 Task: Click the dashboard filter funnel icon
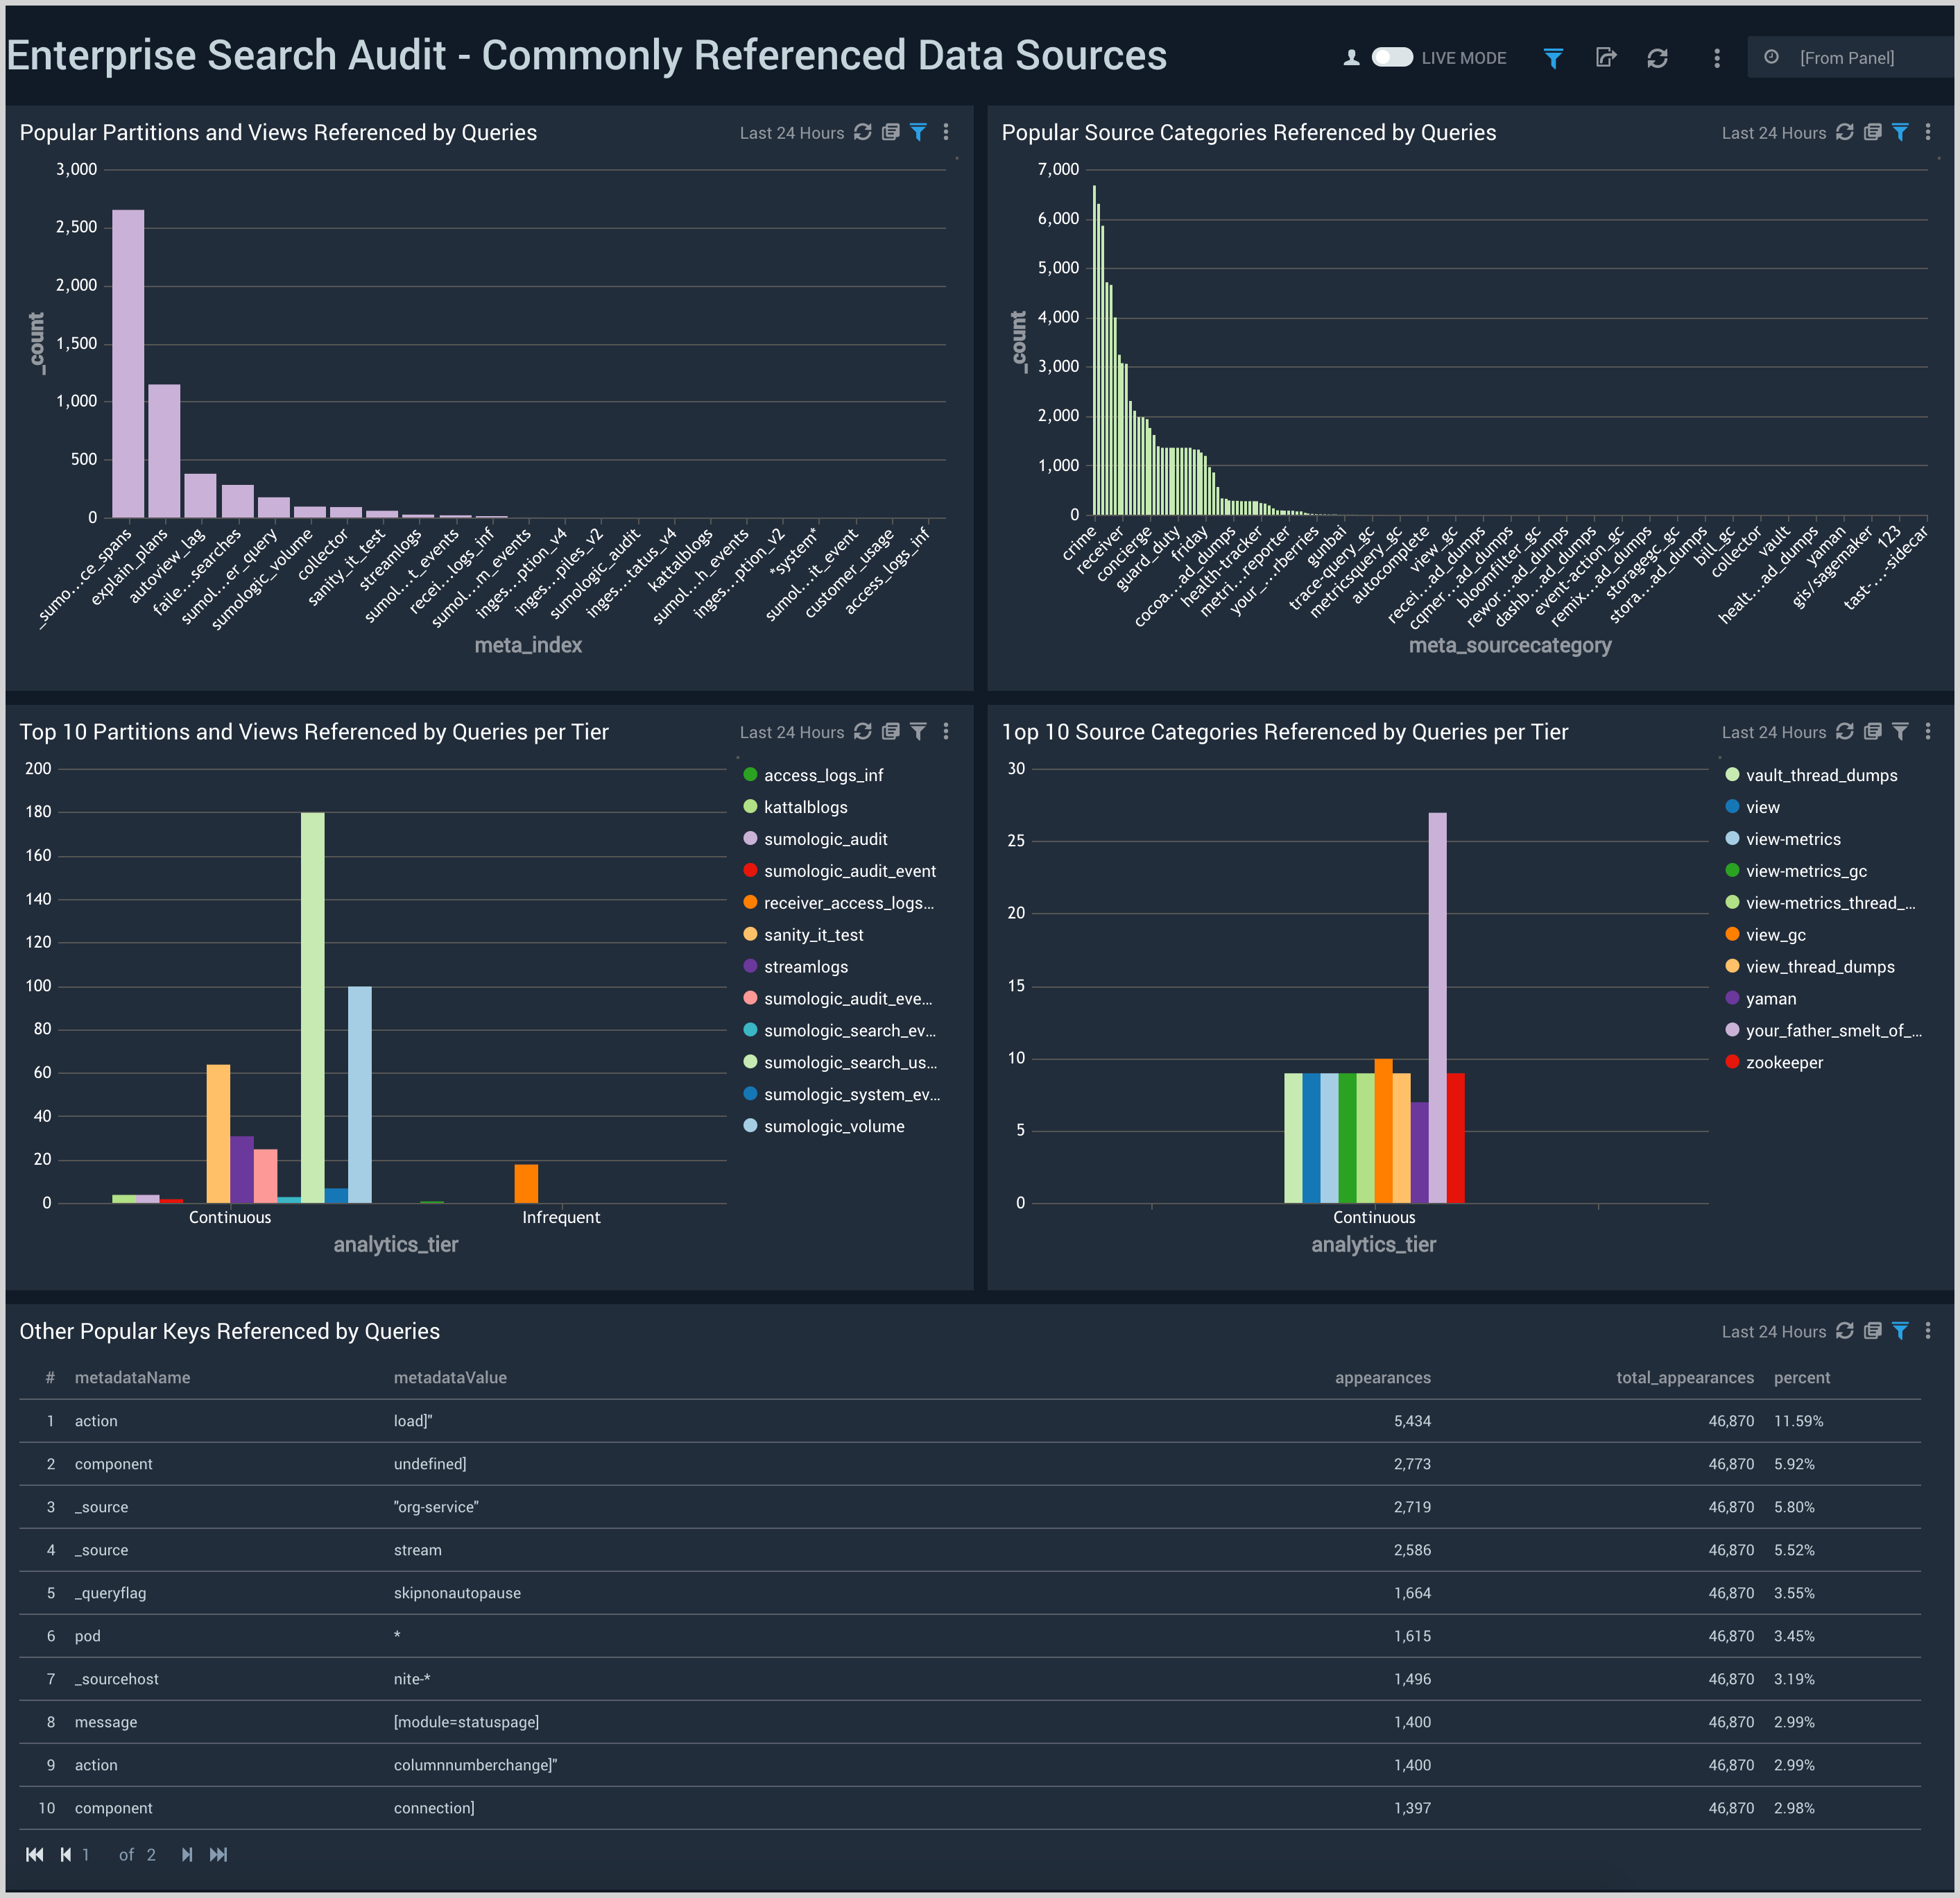pos(1553,58)
